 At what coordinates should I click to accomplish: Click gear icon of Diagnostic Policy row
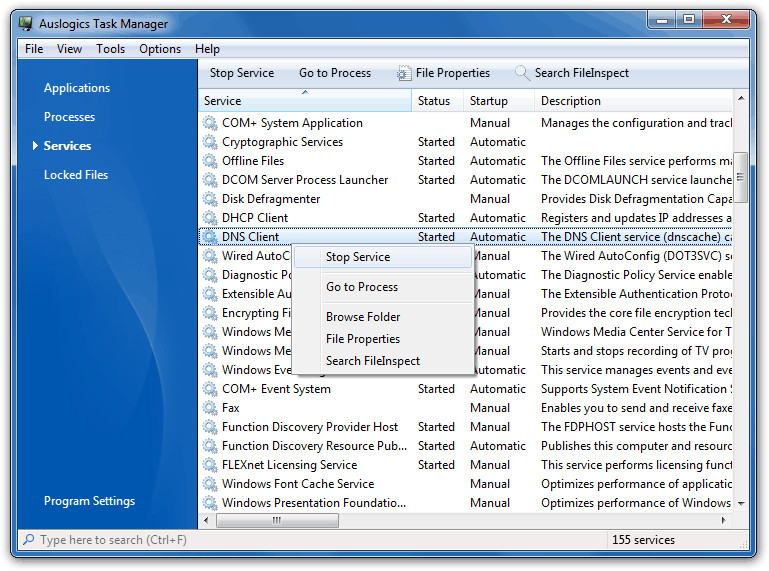coord(210,275)
